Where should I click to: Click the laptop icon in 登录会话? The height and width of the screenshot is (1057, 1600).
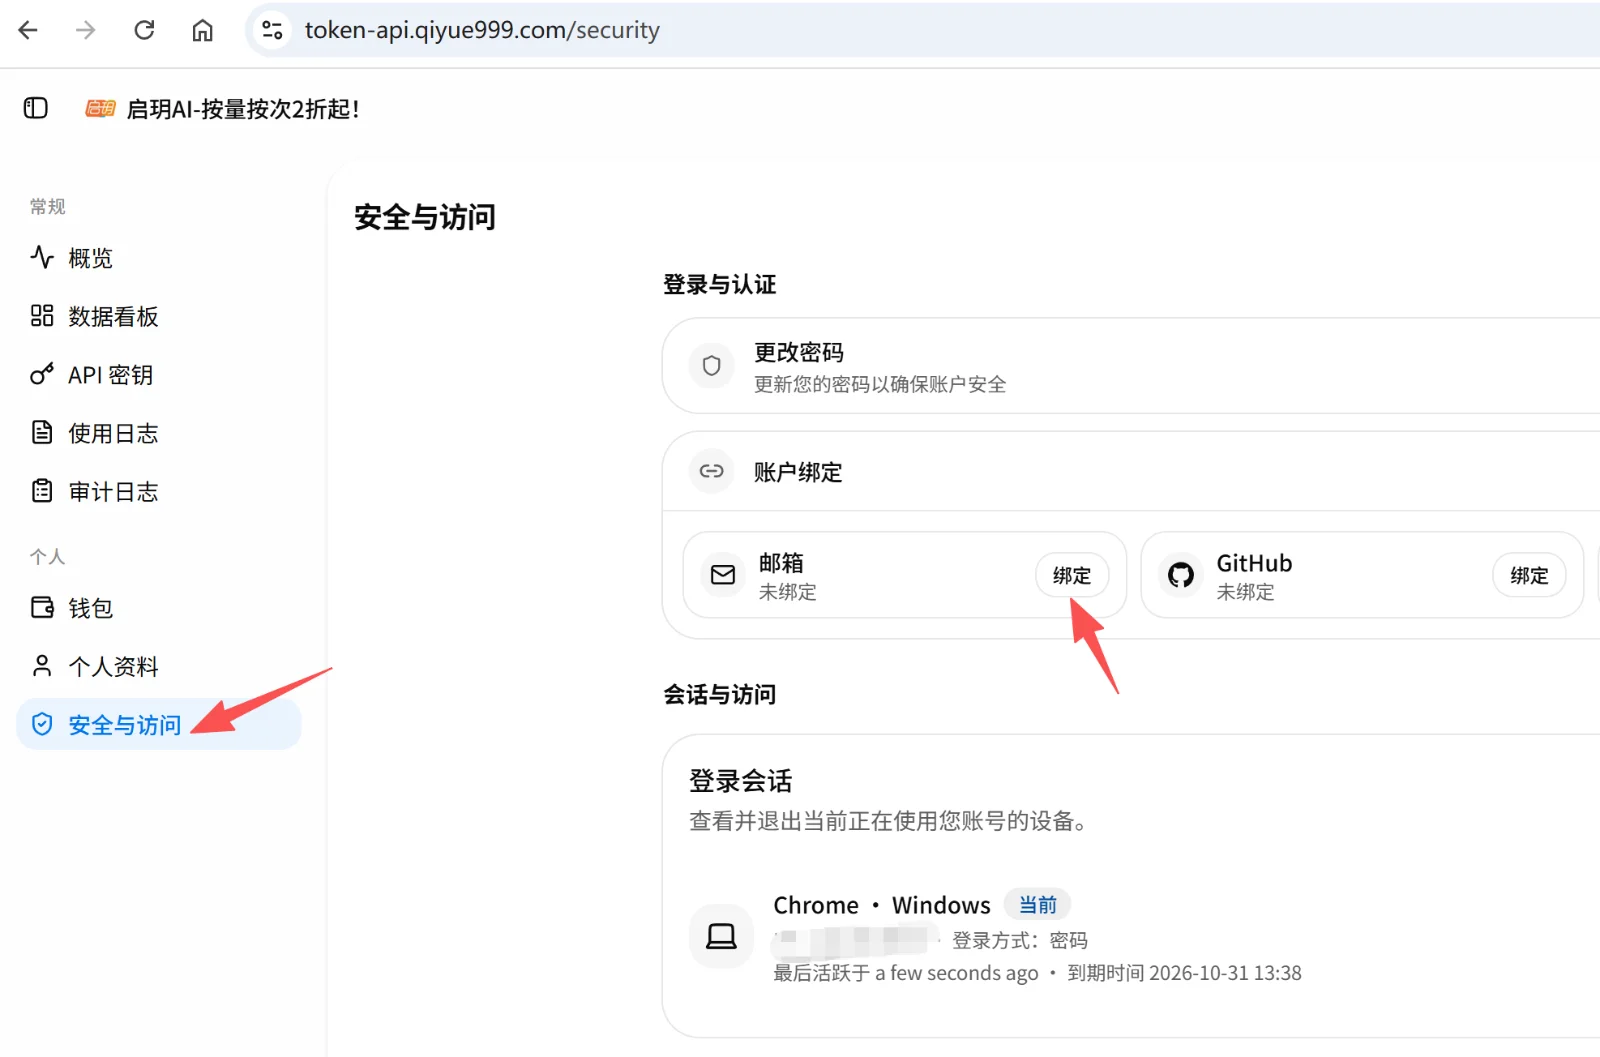point(721,936)
